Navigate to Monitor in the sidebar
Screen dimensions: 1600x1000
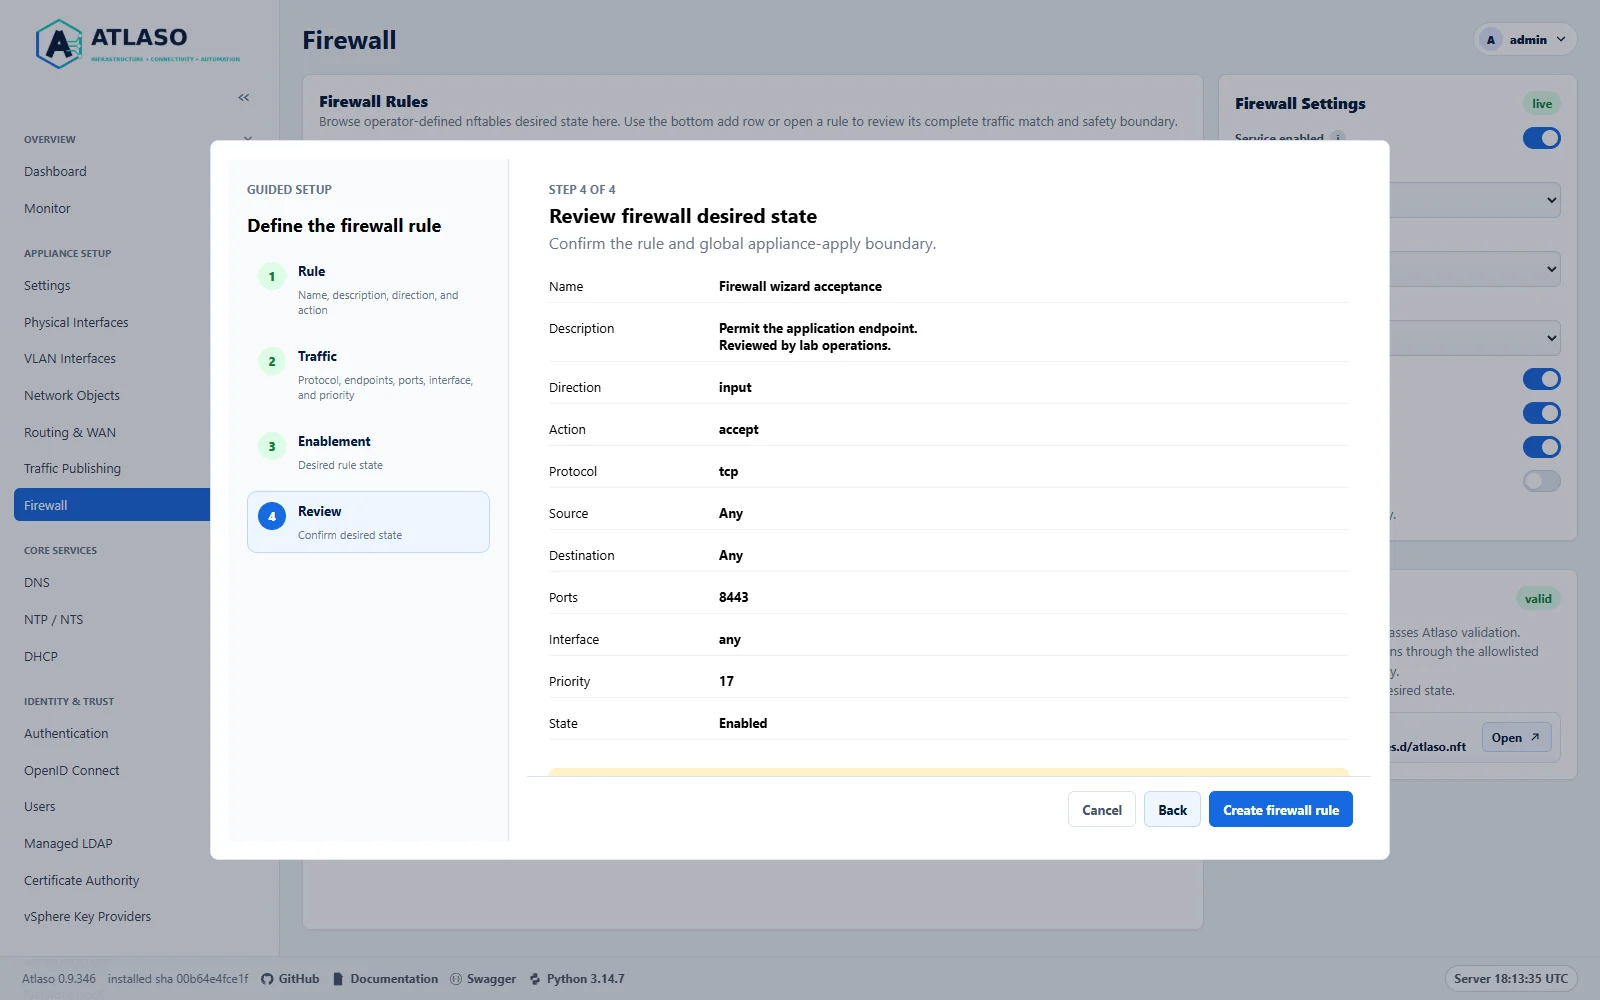pos(47,209)
